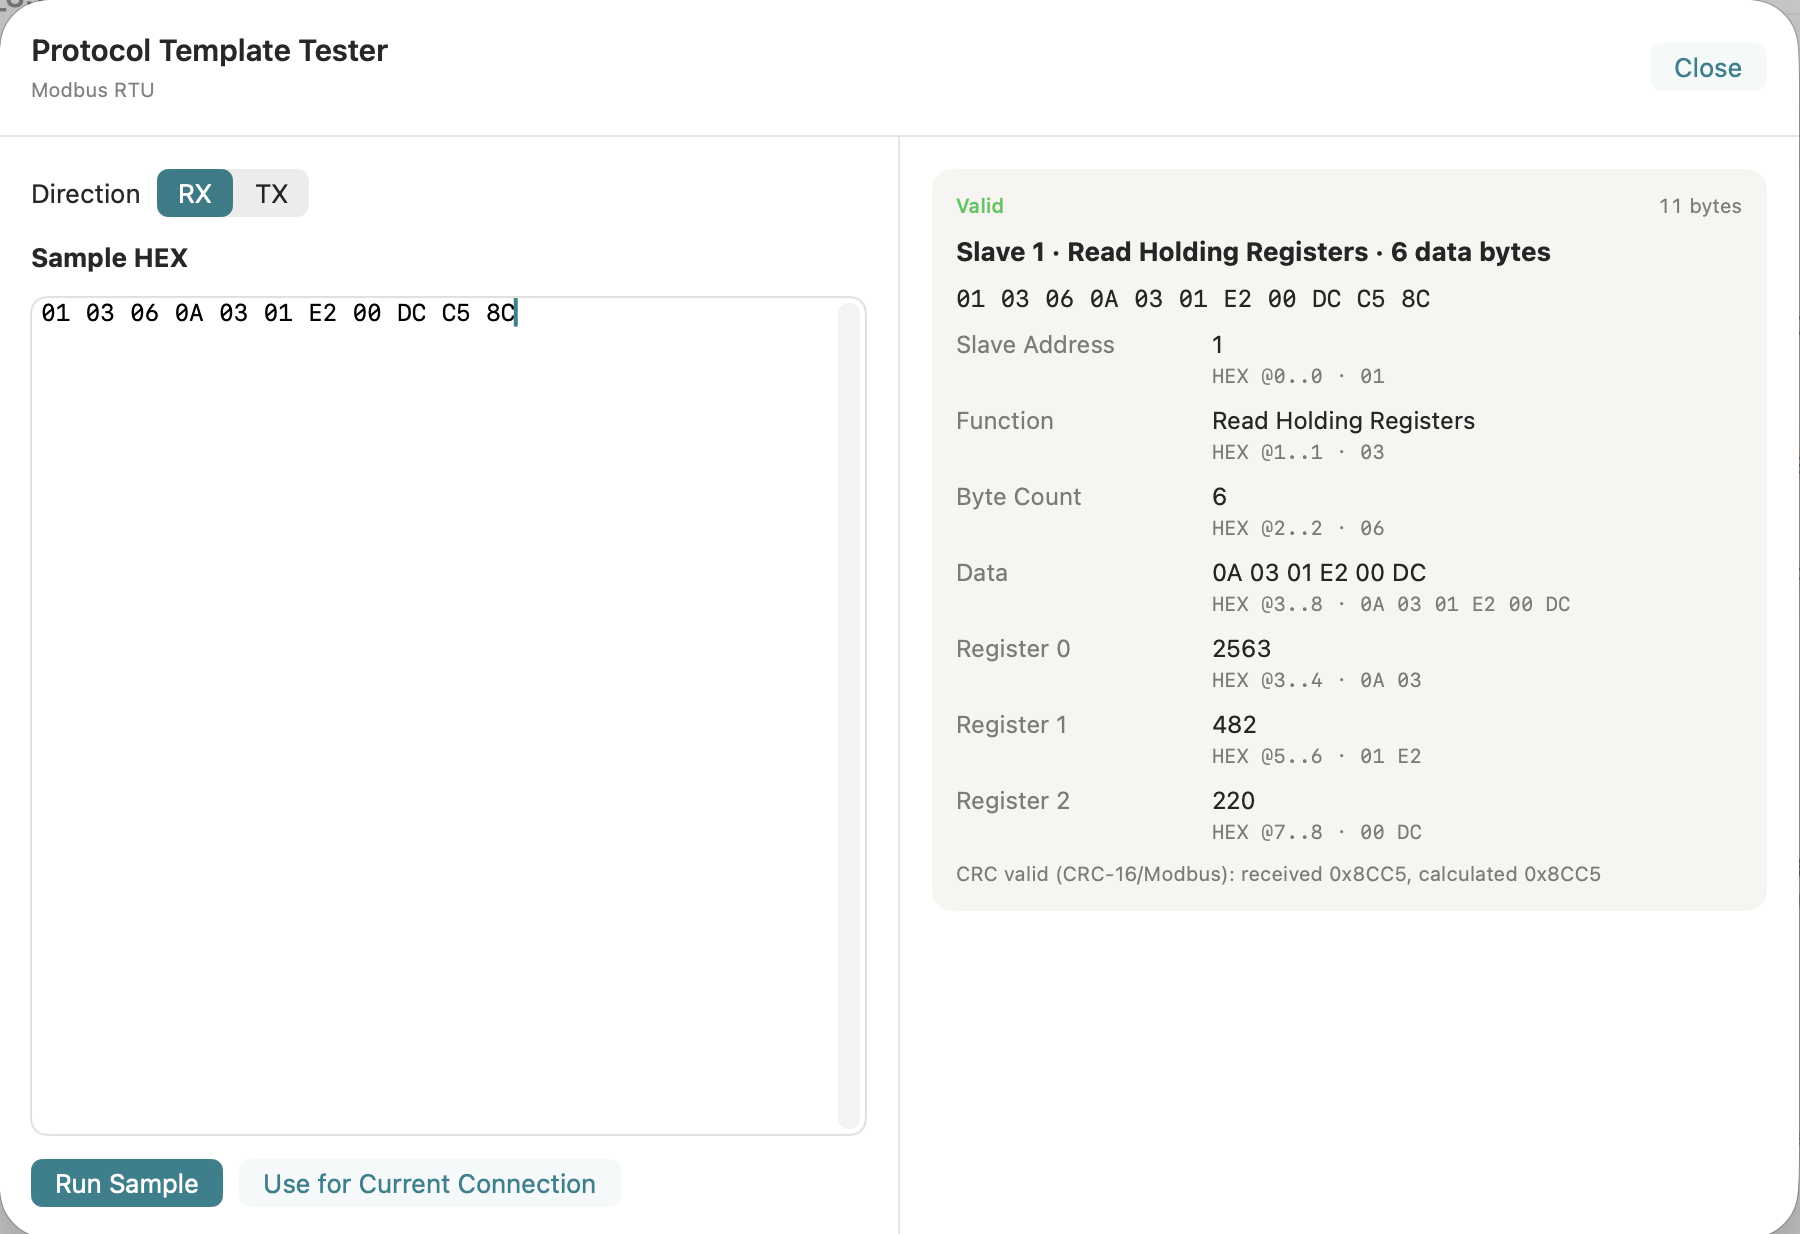Click the Valid status label

pos(980,206)
